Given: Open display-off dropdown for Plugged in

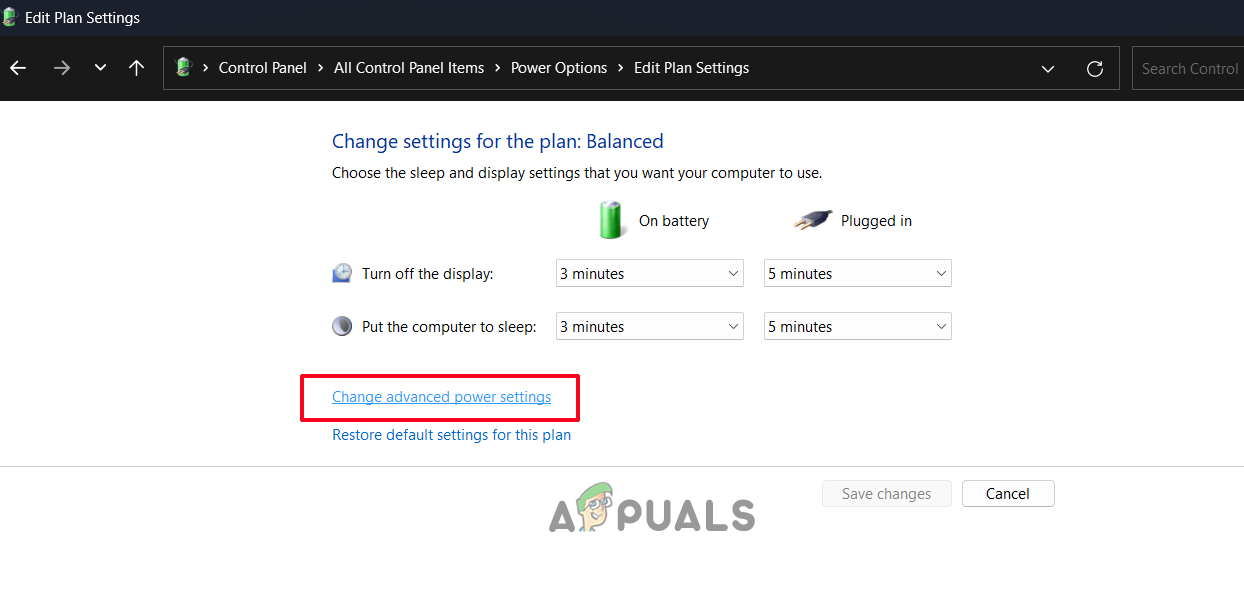Looking at the screenshot, I should click(857, 274).
